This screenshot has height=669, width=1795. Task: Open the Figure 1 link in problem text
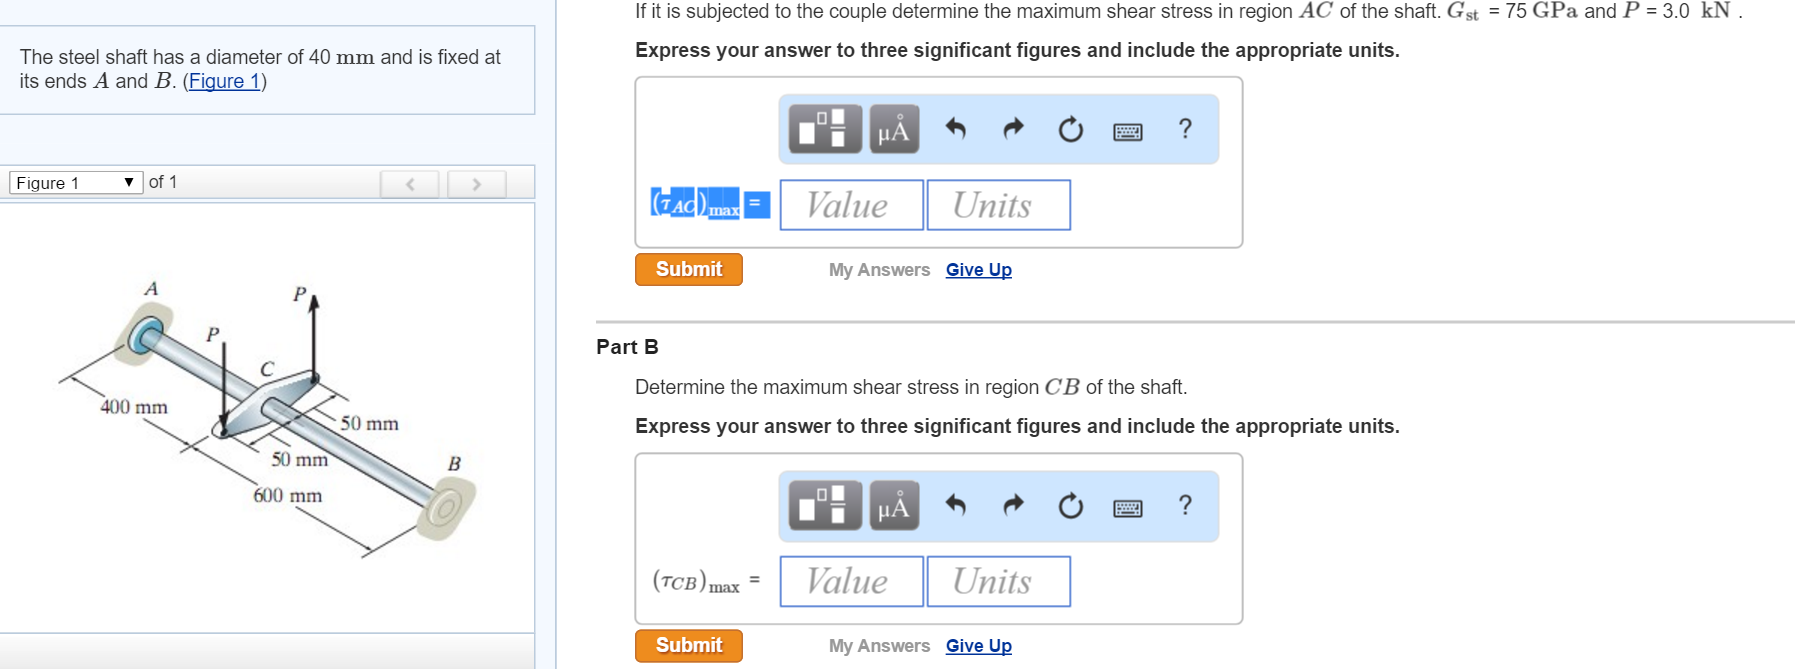point(225,81)
